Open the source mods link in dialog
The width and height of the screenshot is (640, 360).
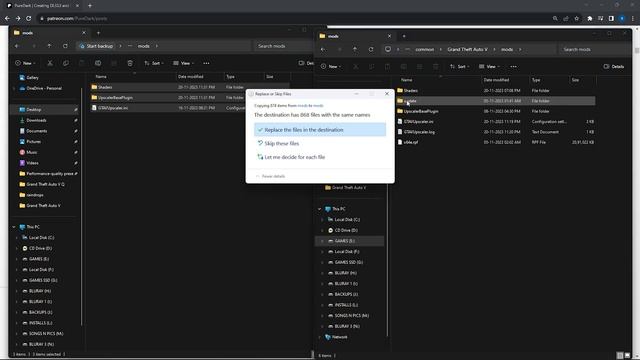click(302, 106)
